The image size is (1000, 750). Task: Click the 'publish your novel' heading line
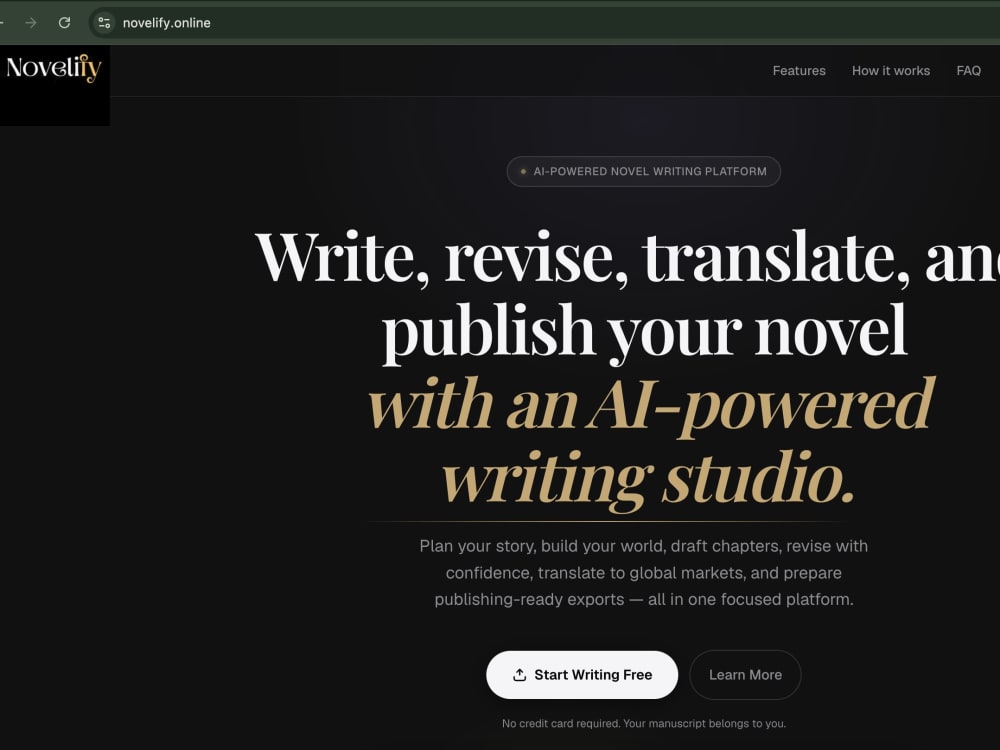[644, 332]
